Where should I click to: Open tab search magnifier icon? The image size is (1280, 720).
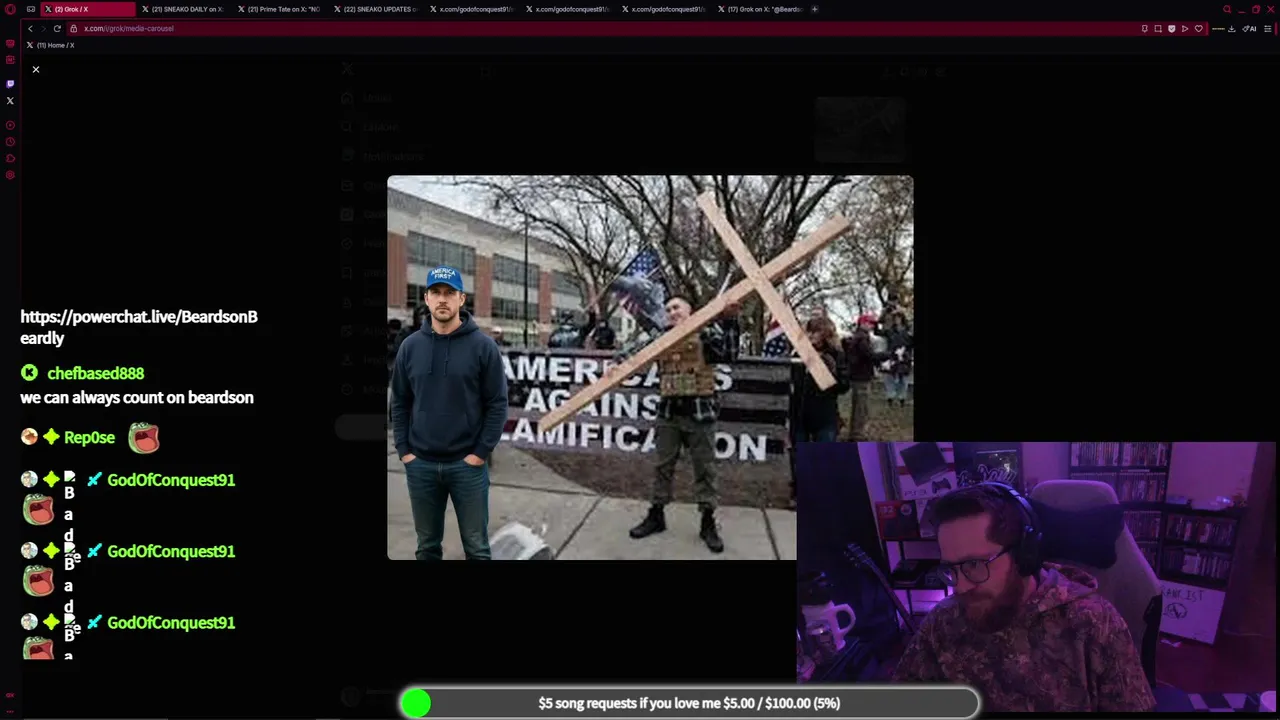coord(1227,9)
